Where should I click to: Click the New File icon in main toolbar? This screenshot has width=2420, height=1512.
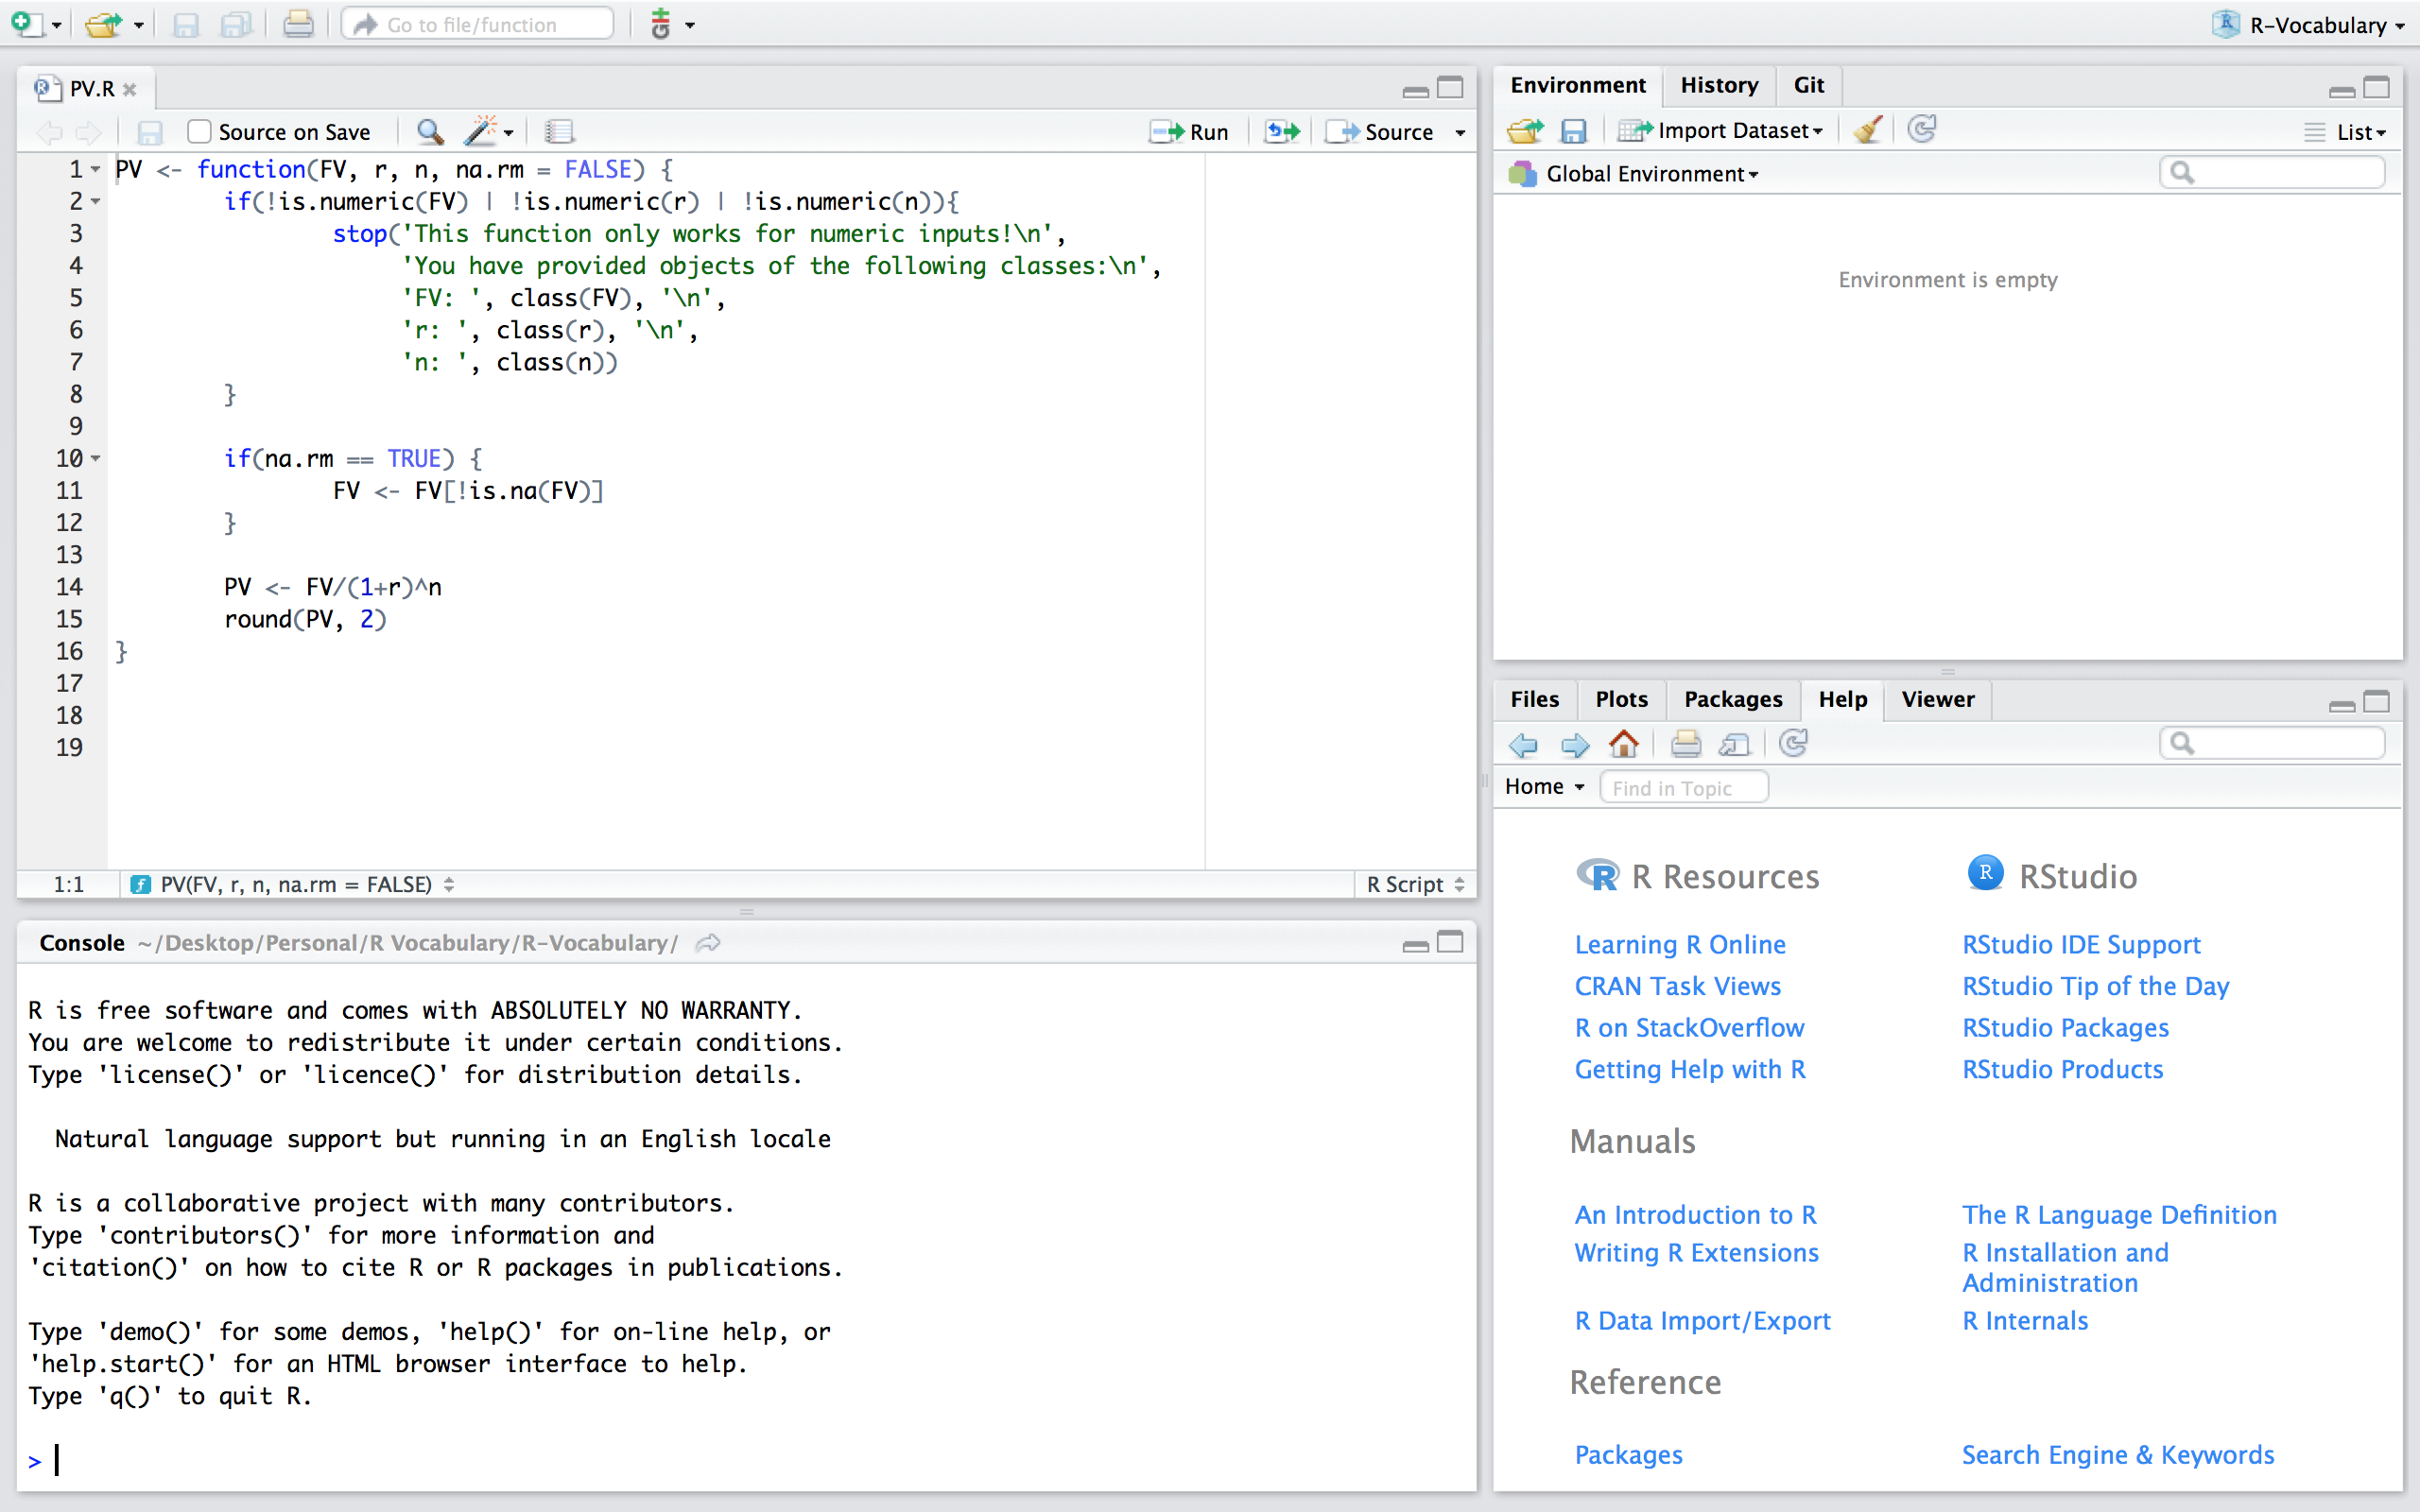coord(27,24)
